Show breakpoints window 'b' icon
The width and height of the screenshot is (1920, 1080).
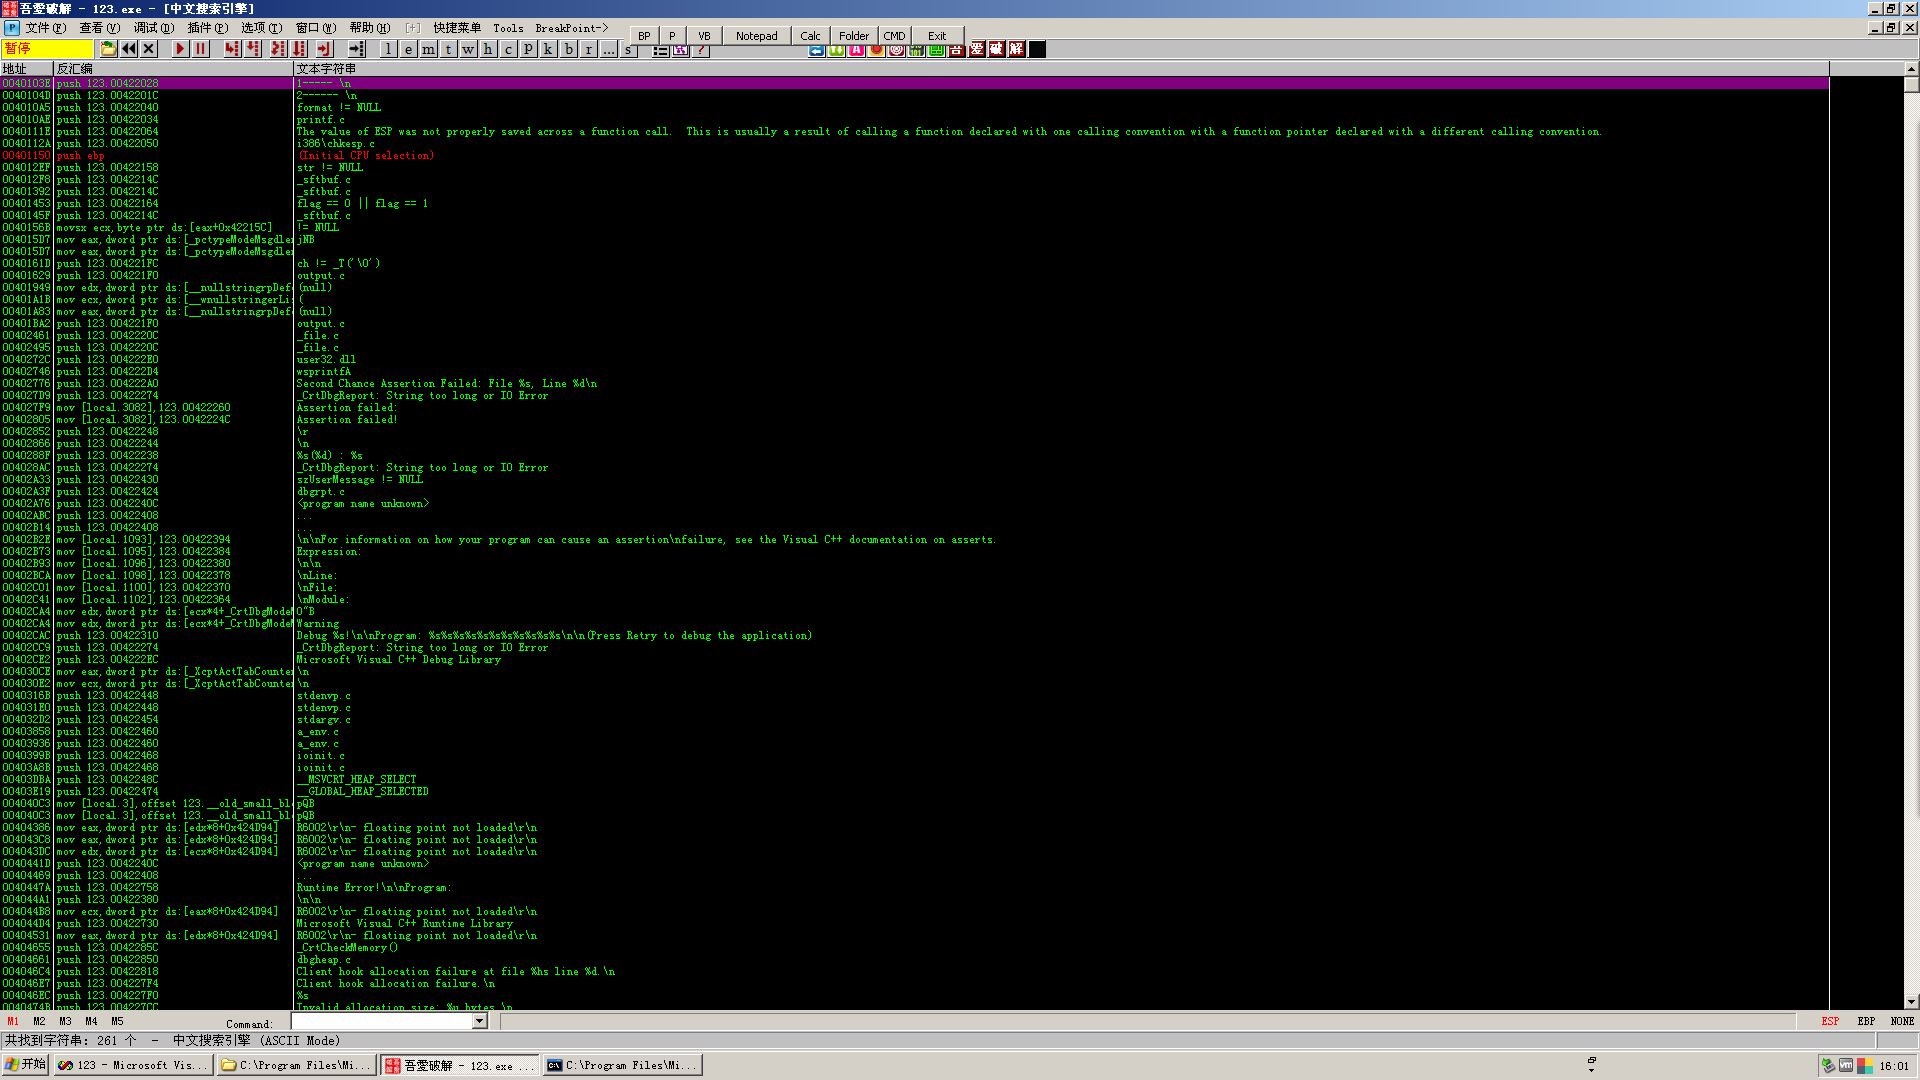(568, 49)
